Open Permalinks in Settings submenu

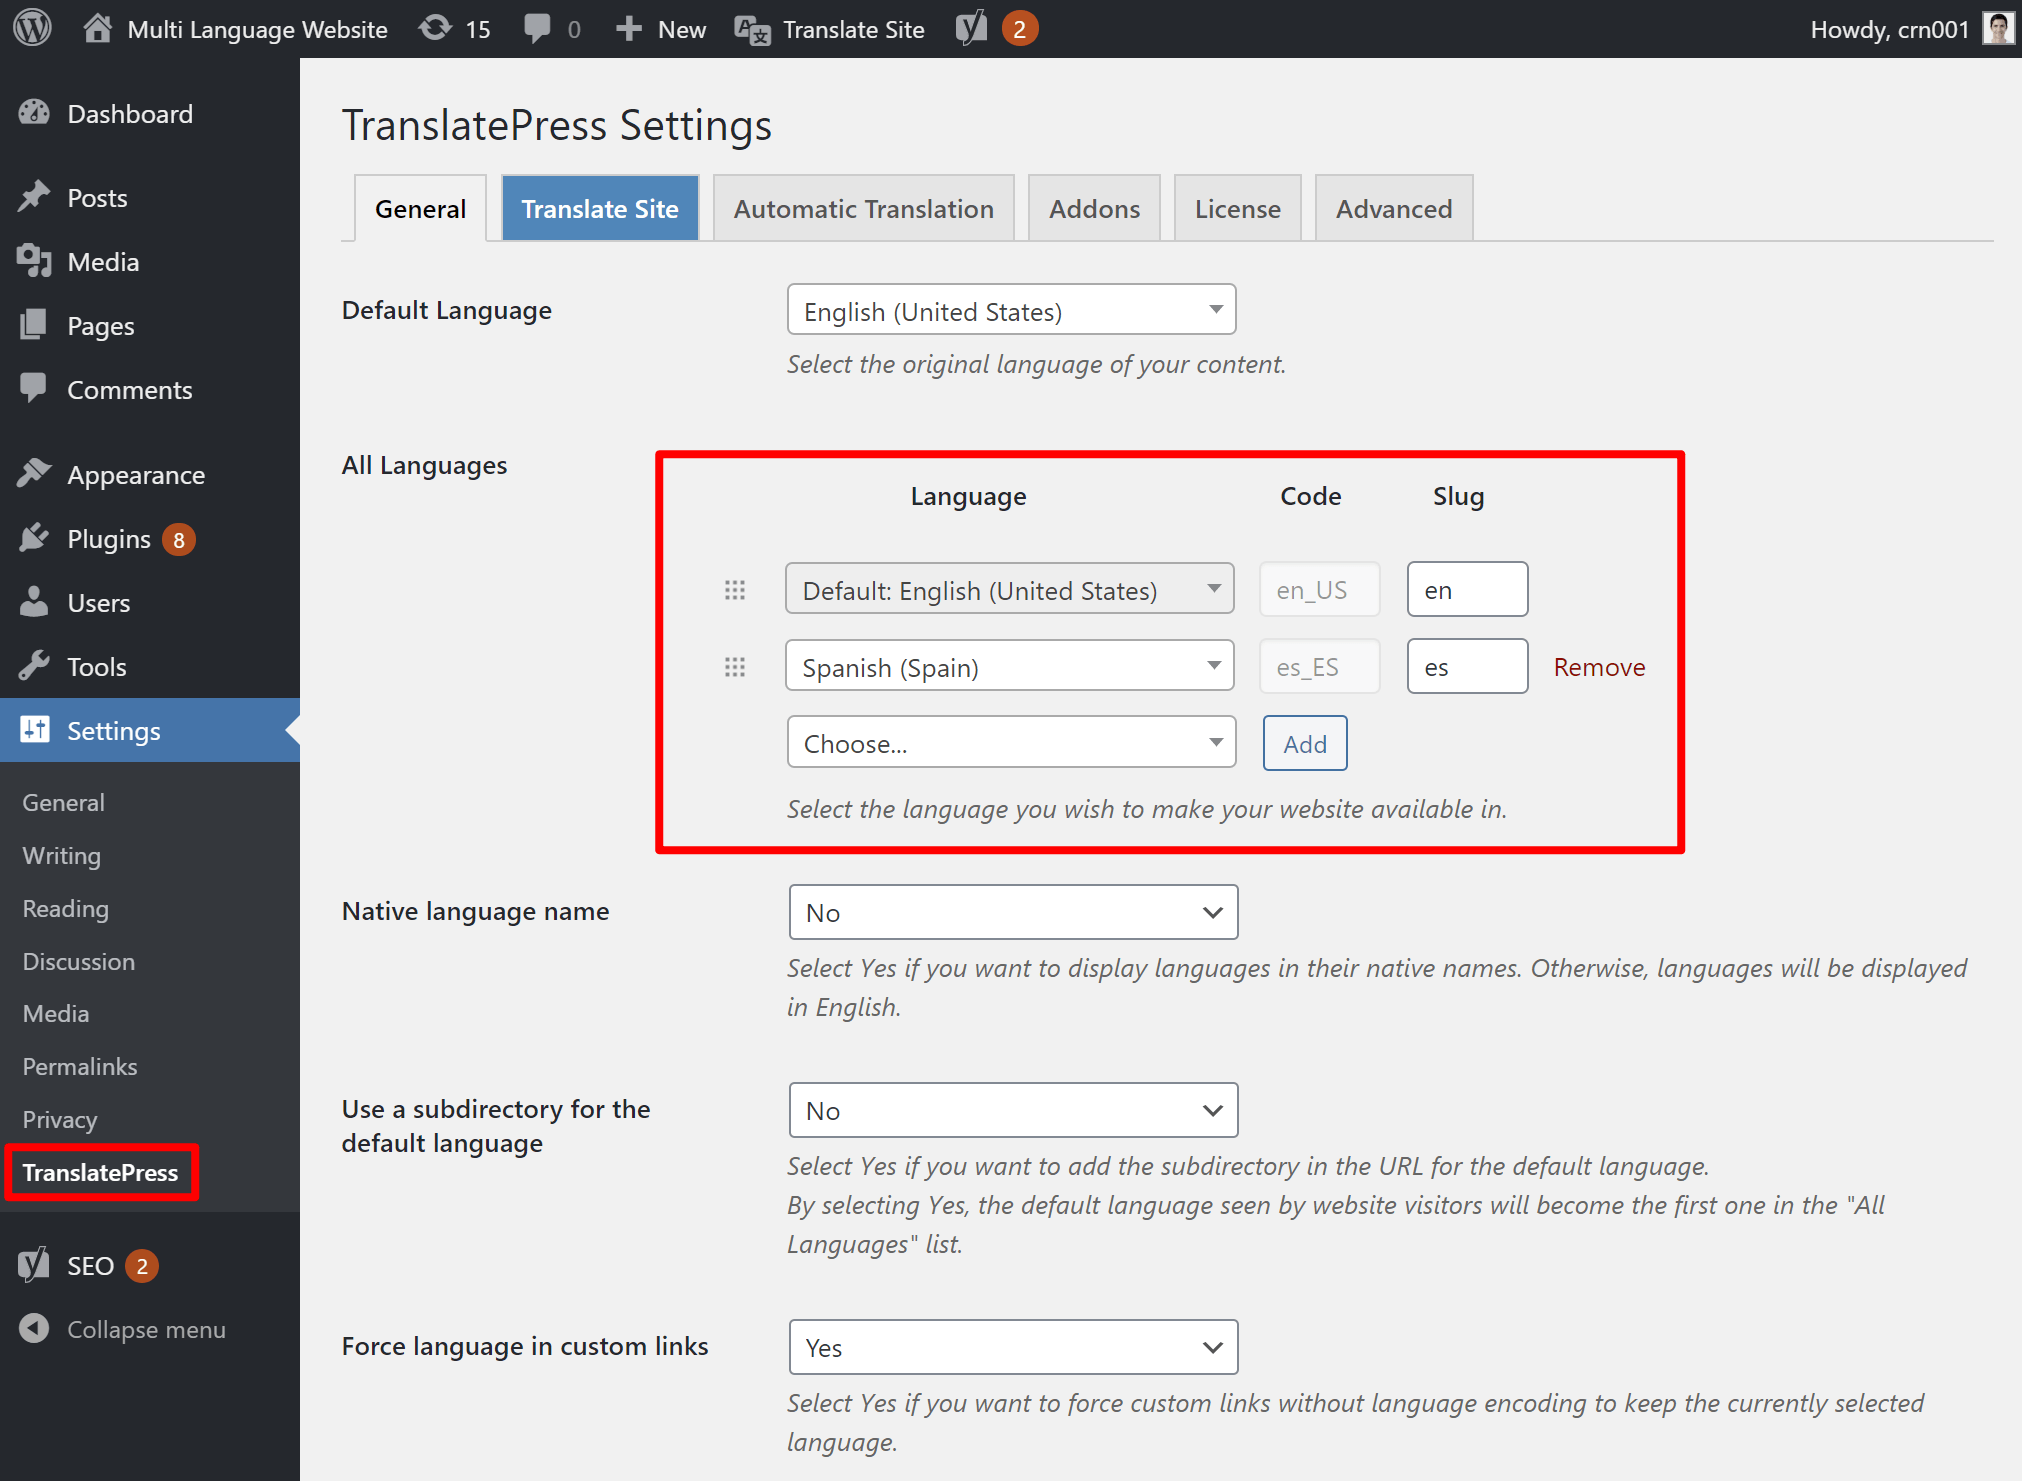pos(80,1066)
